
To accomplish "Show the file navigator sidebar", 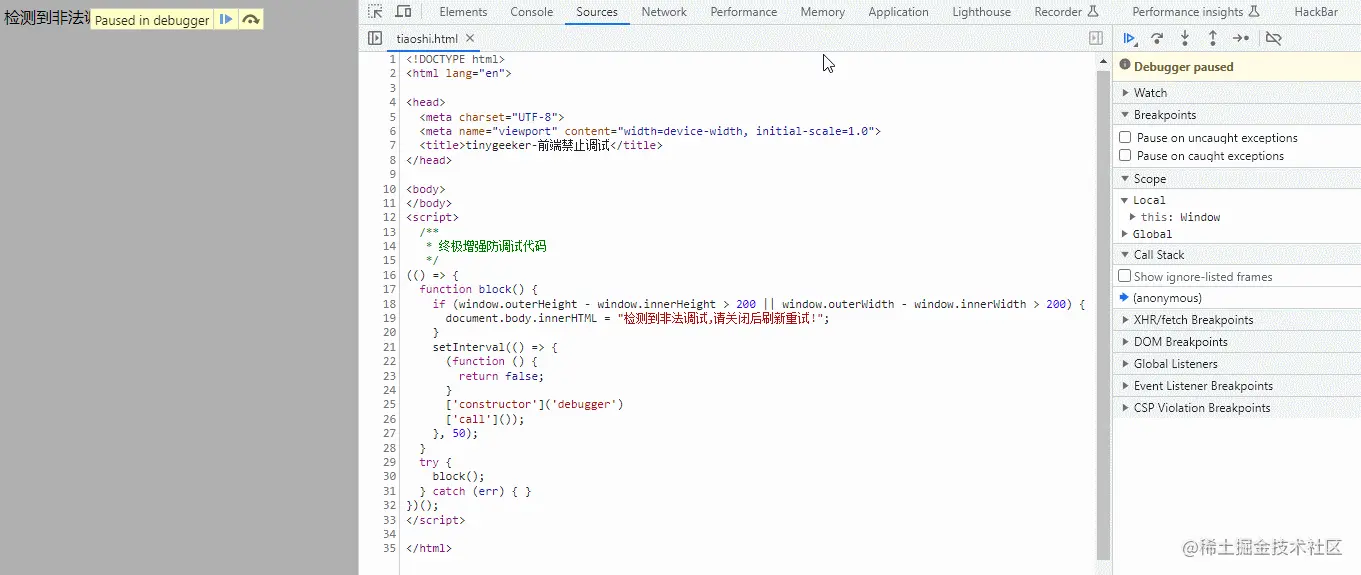I will click(x=375, y=38).
